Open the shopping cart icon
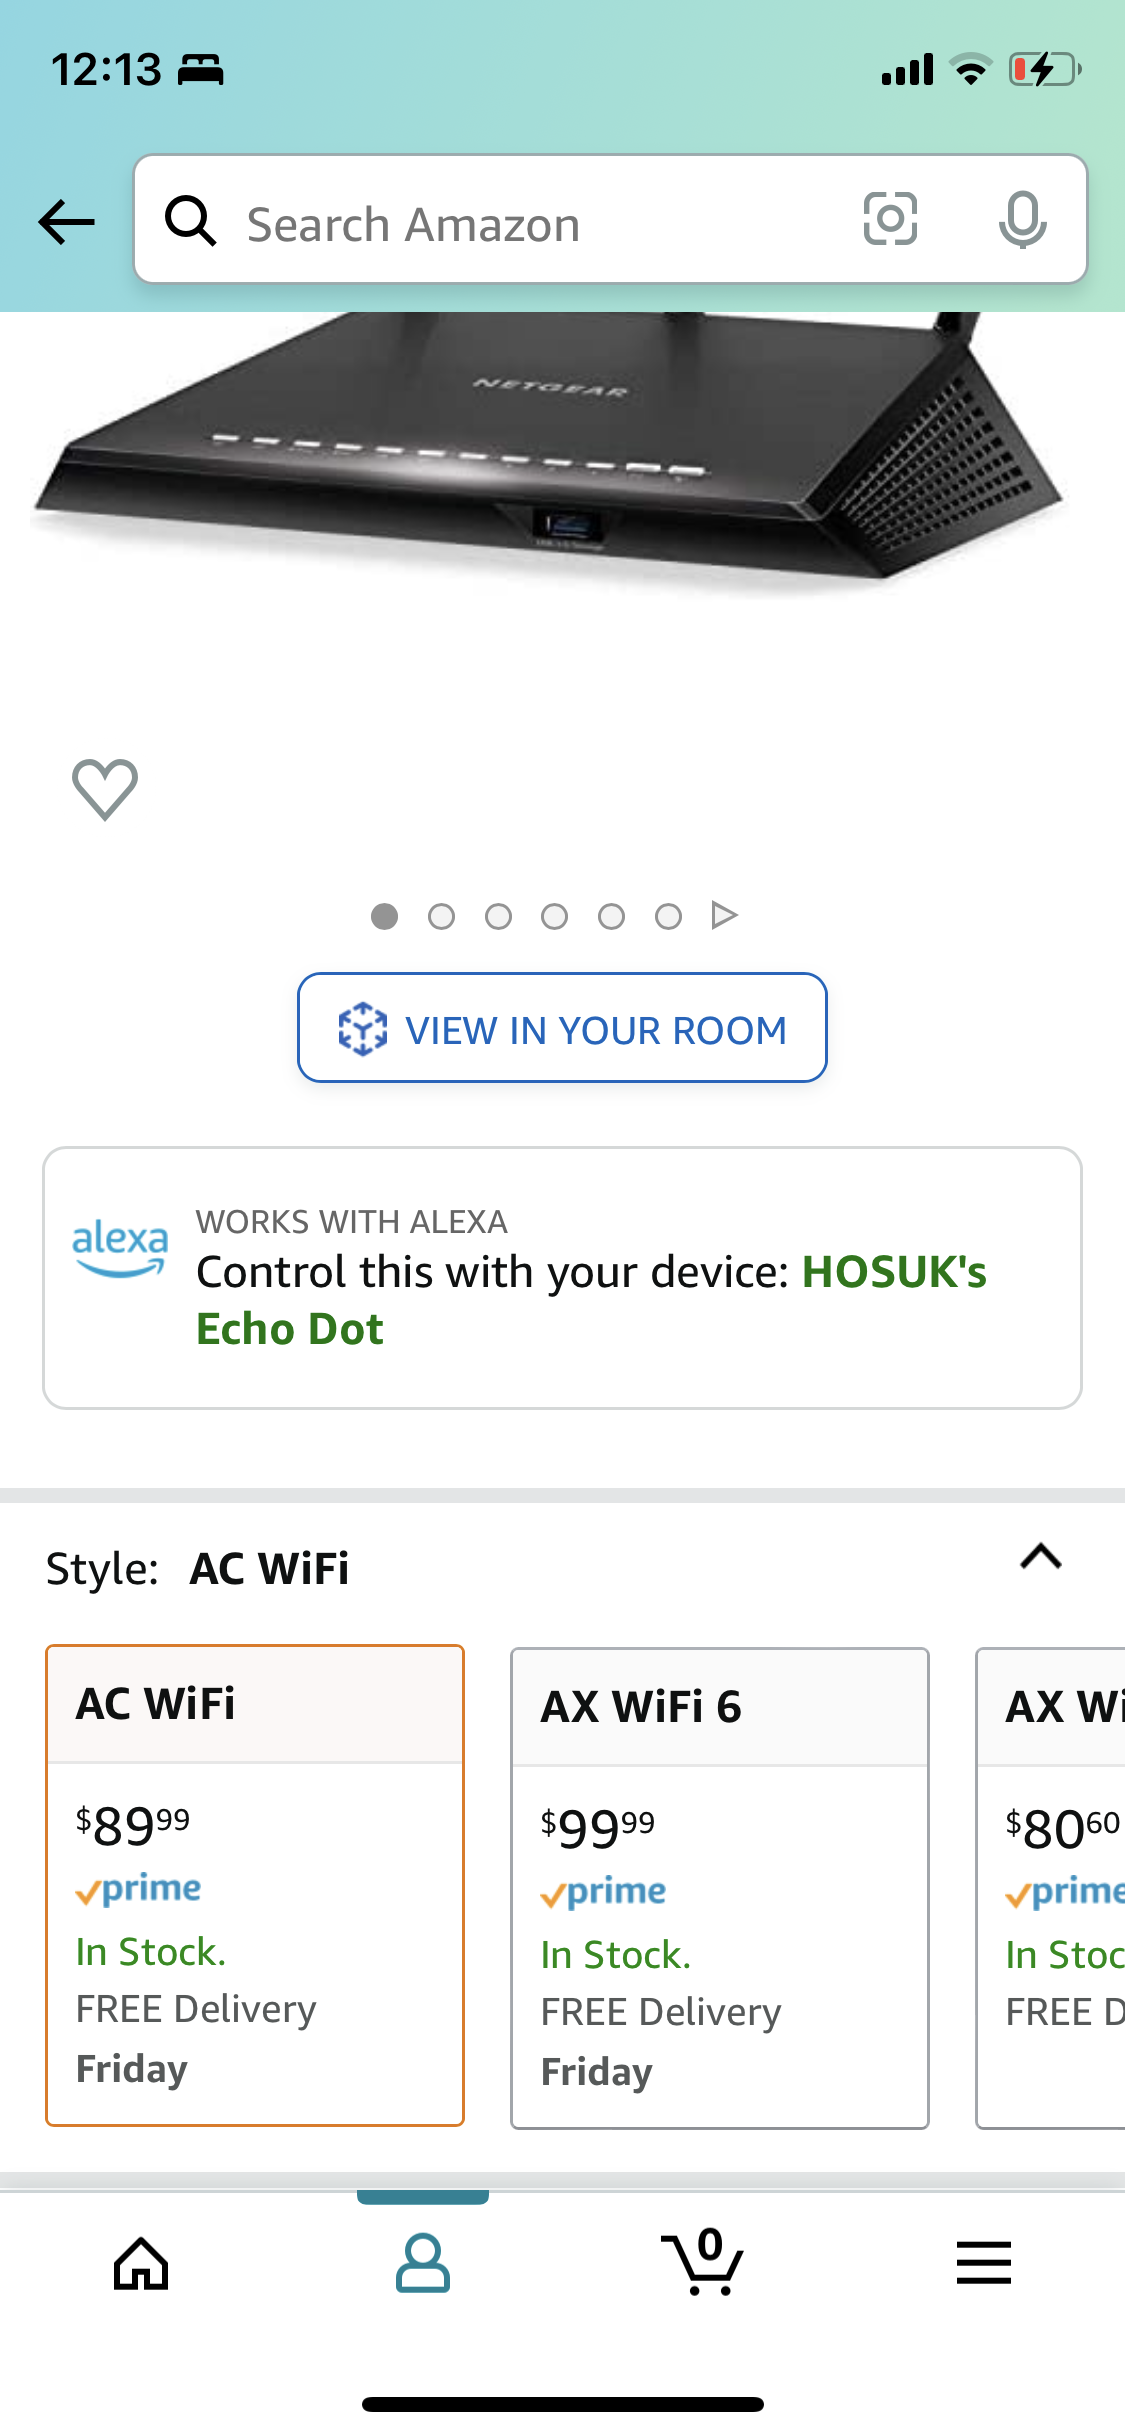Screen dimensions: 1125x2436 (703, 2262)
